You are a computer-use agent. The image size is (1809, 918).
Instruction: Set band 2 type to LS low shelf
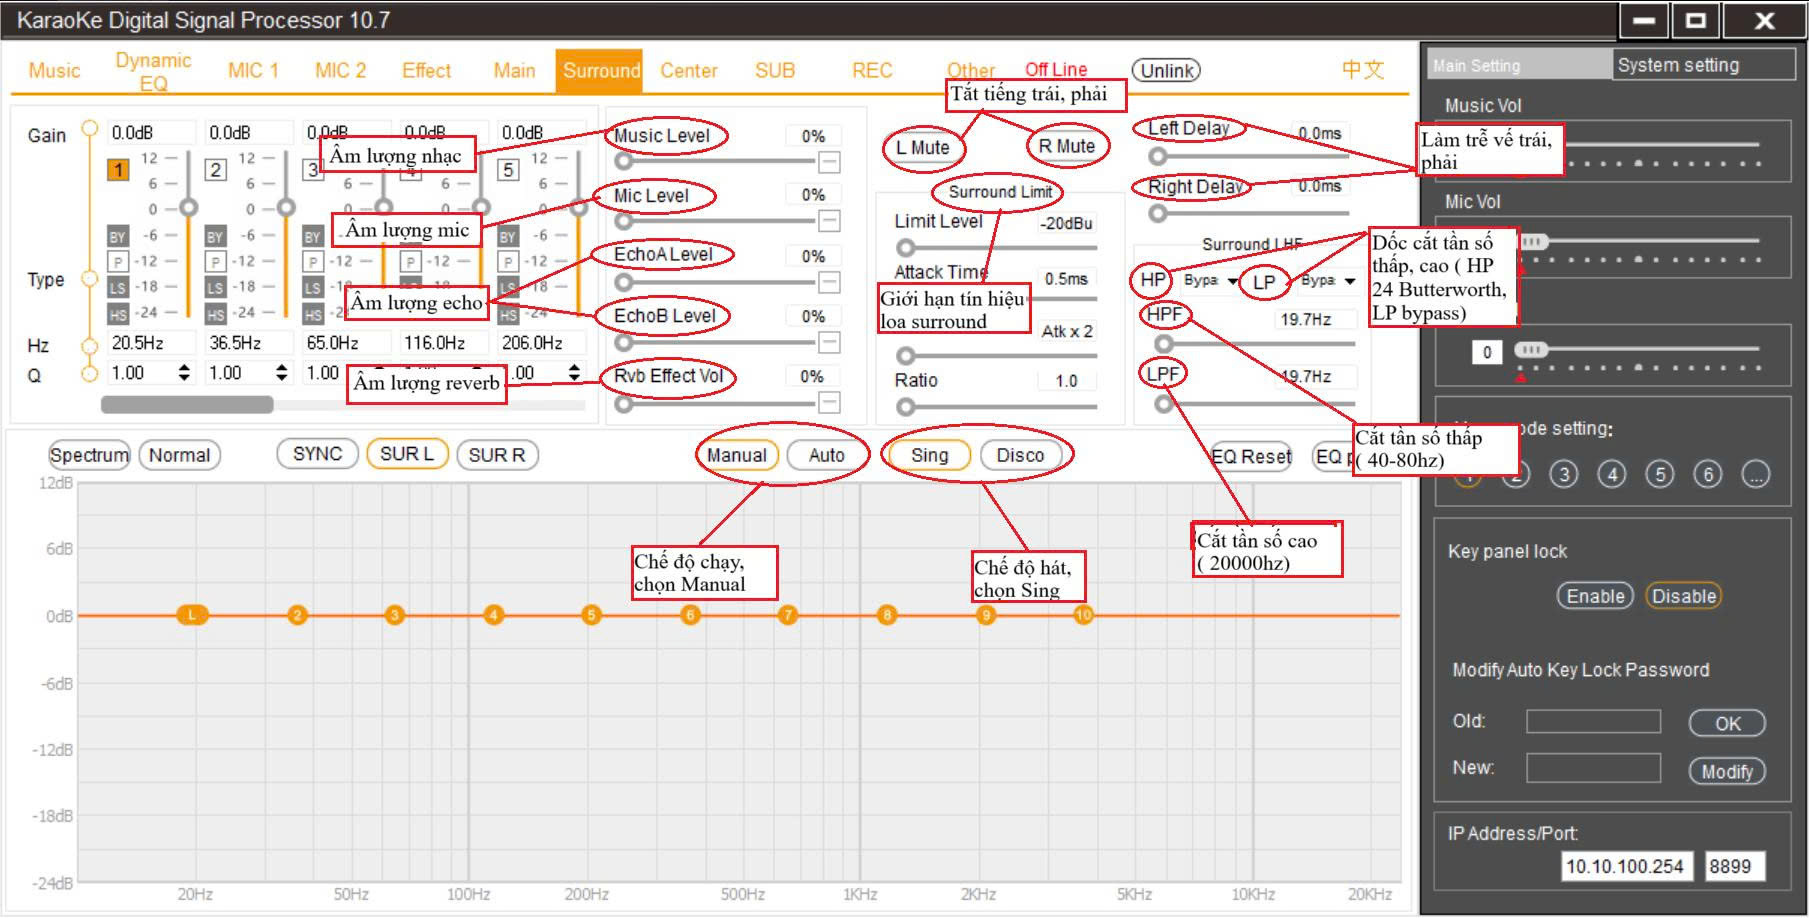(215, 288)
